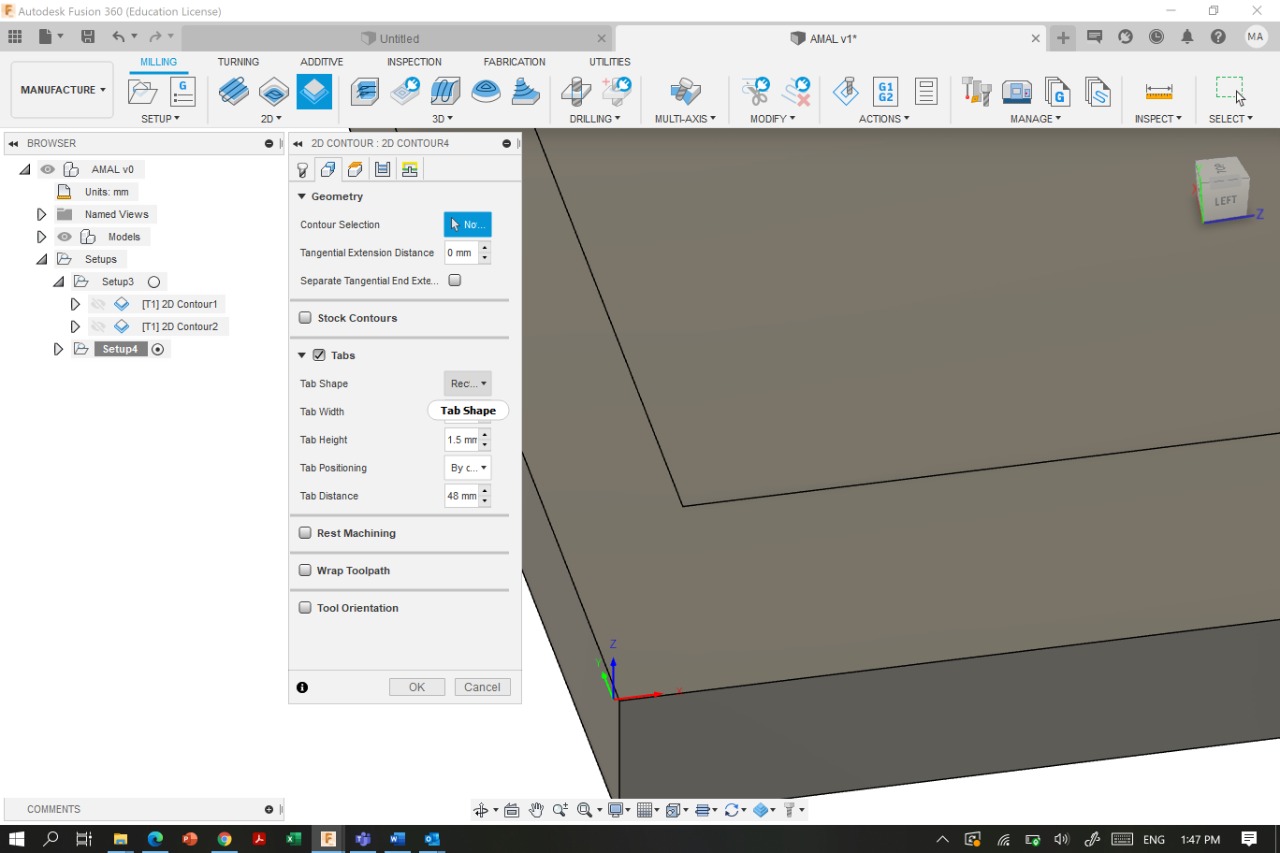Screen dimensions: 1280x853
Task: Open the MANUFACTURE workspace dropdown
Action: tap(62, 90)
